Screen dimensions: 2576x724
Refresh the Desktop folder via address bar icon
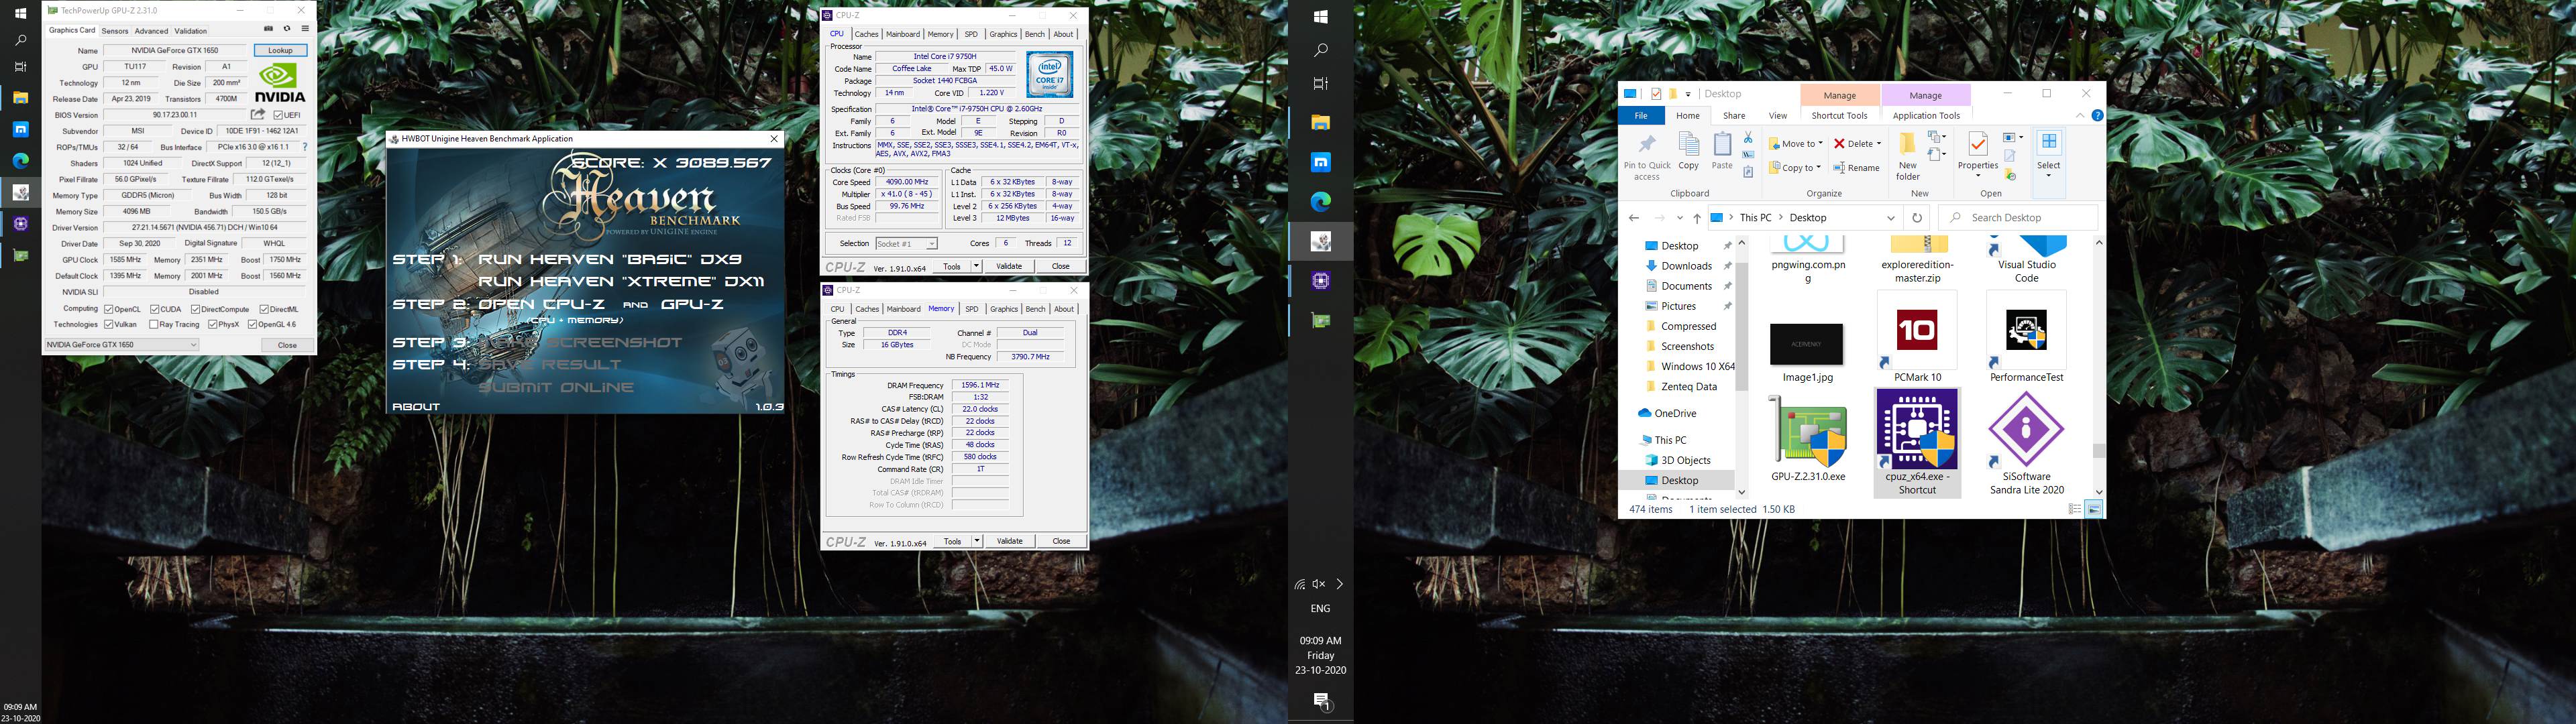1917,218
